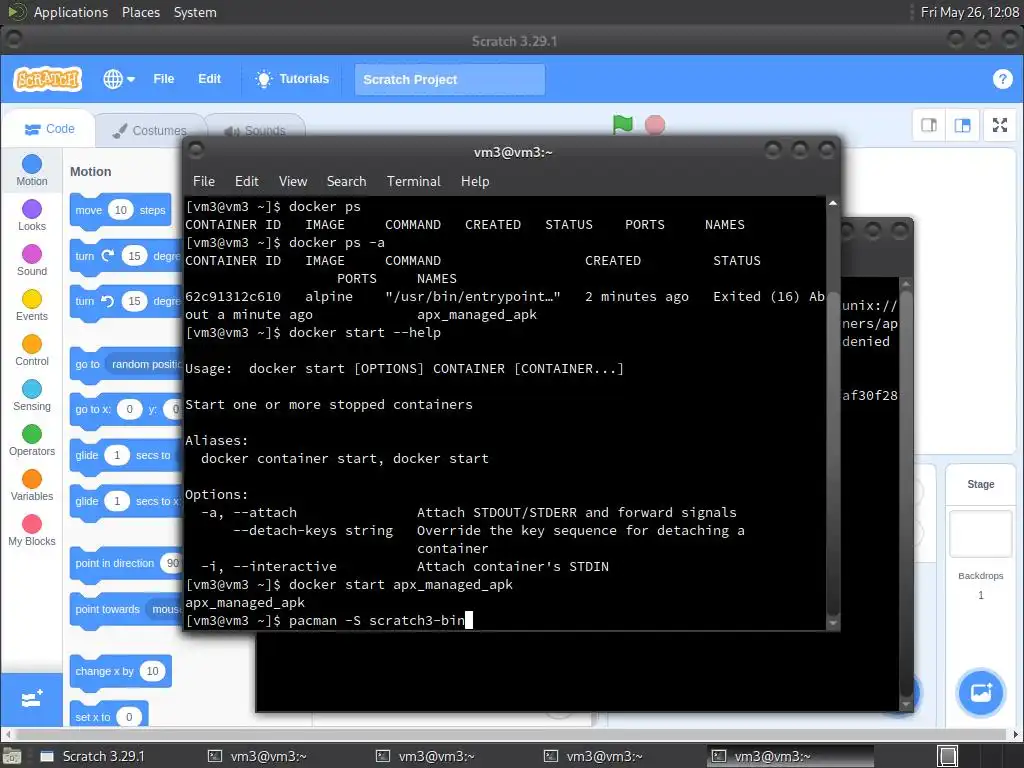Screen dimensions: 1024x768
Task: Switch to large stage layout
Action: tap(962, 125)
